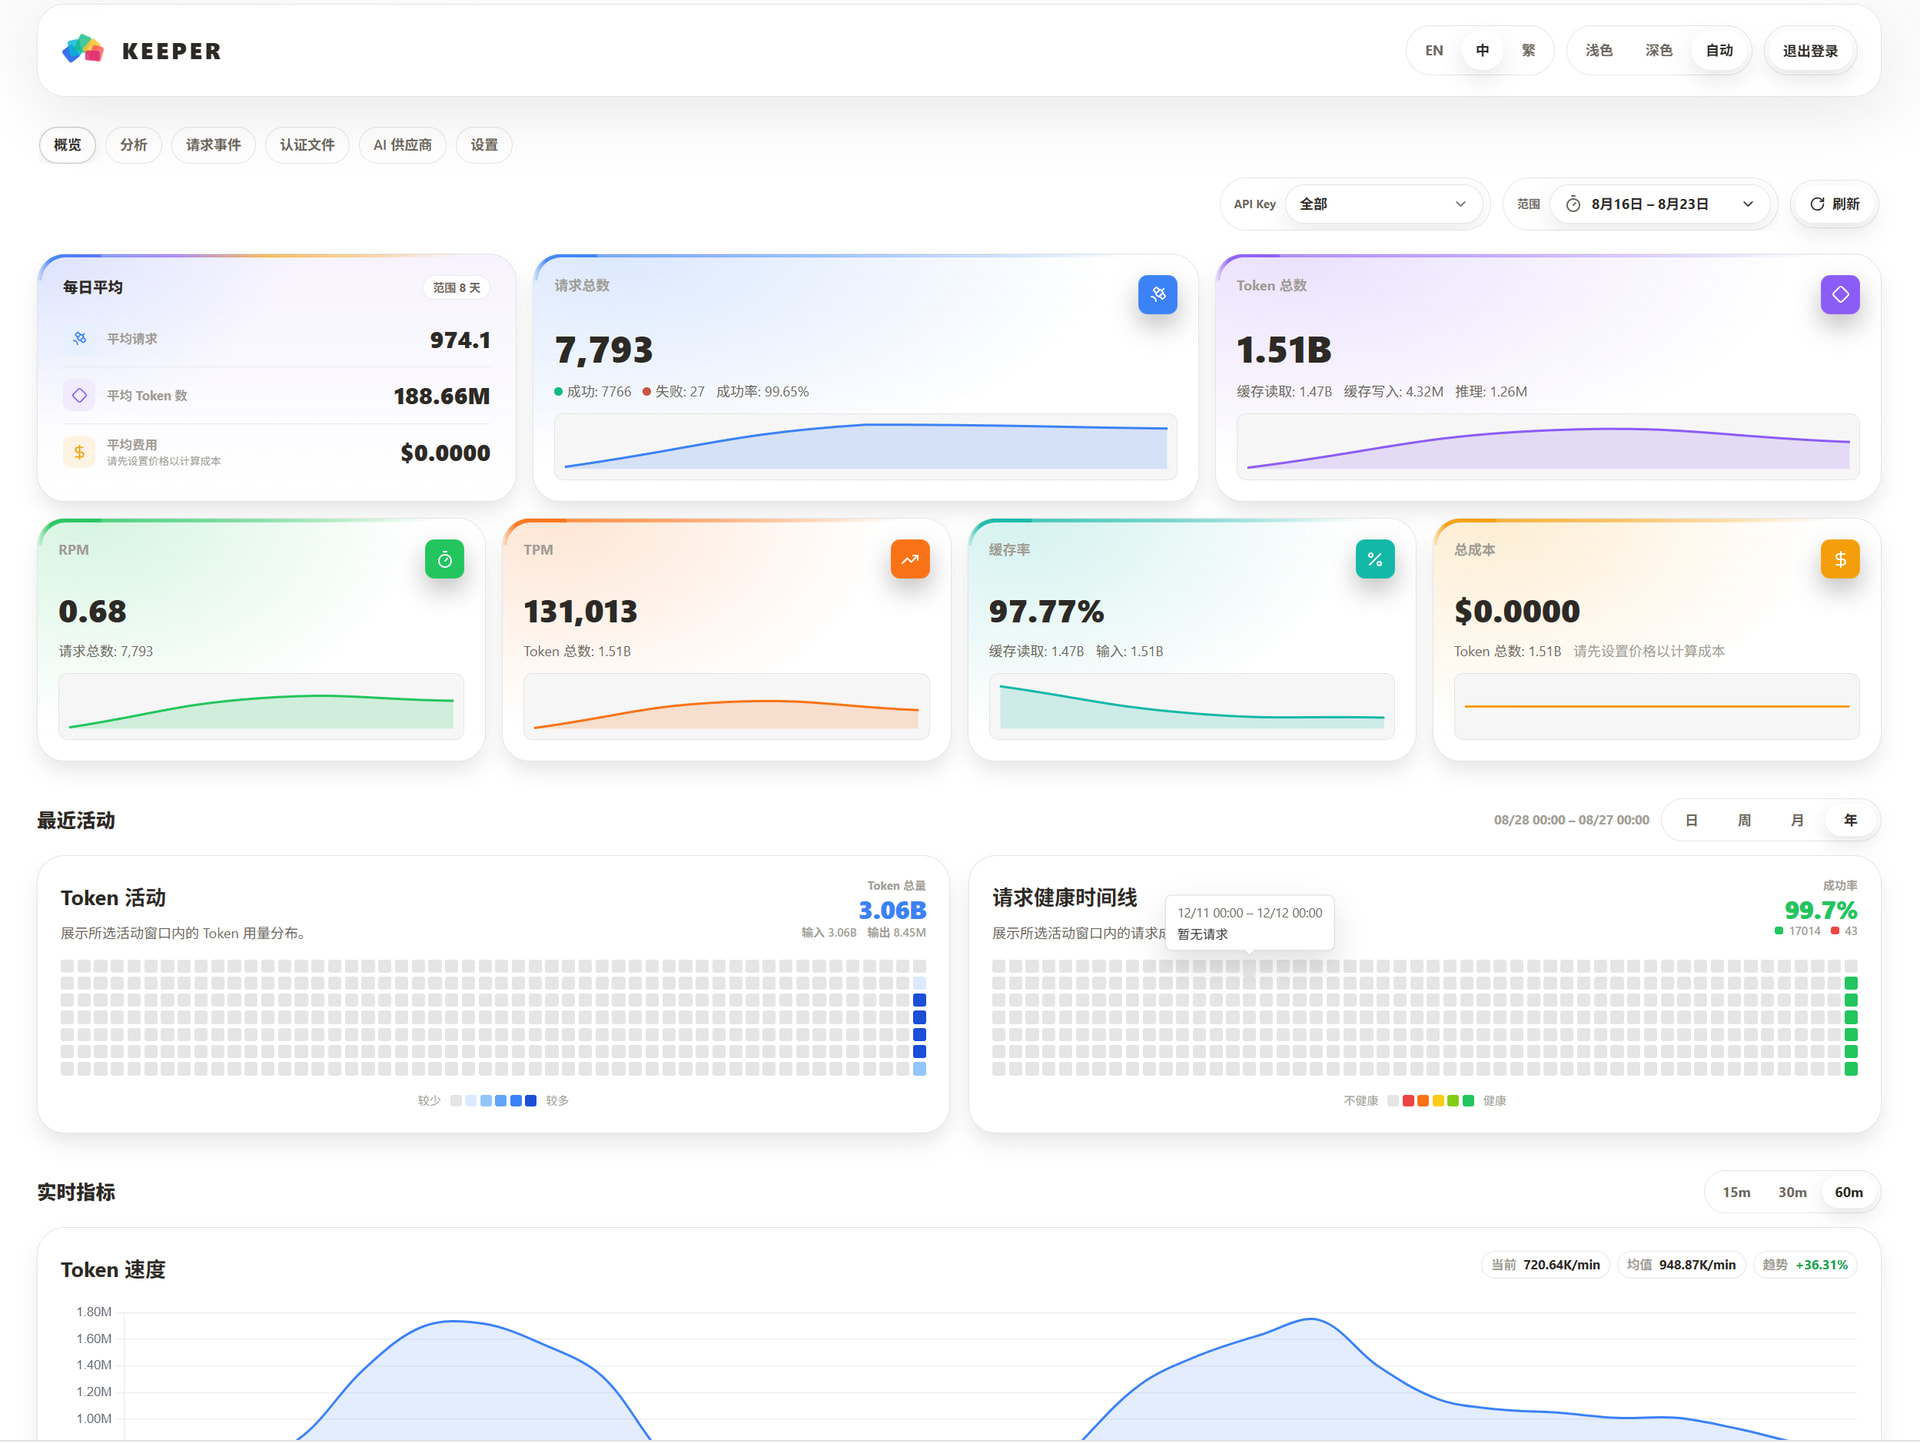Click the clock icon in date range selector
This screenshot has height=1443, width=1920.
1573,204
